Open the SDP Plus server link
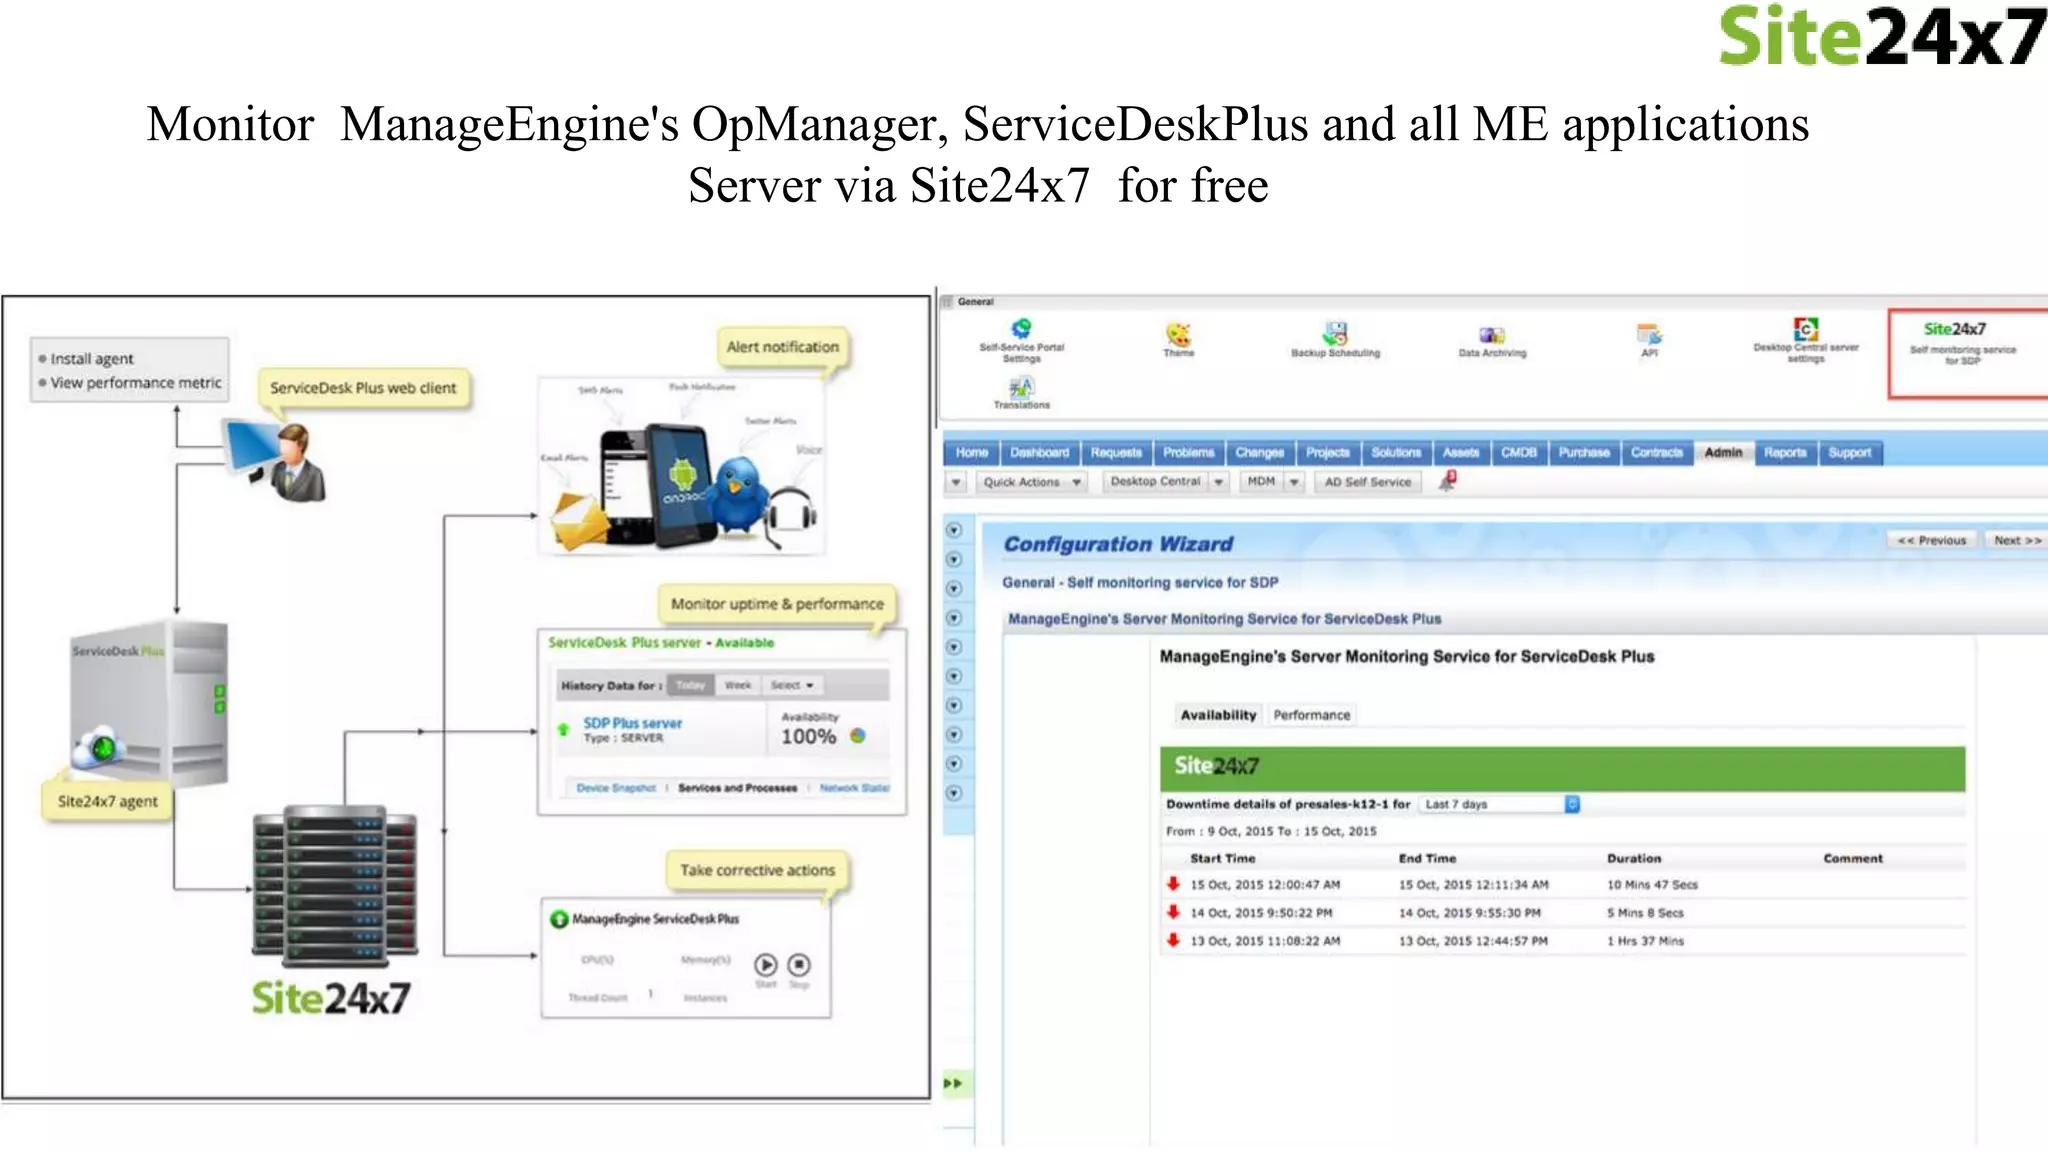The height and width of the screenshot is (1152, 2048). pyautogui.click(x=633, y=723)
